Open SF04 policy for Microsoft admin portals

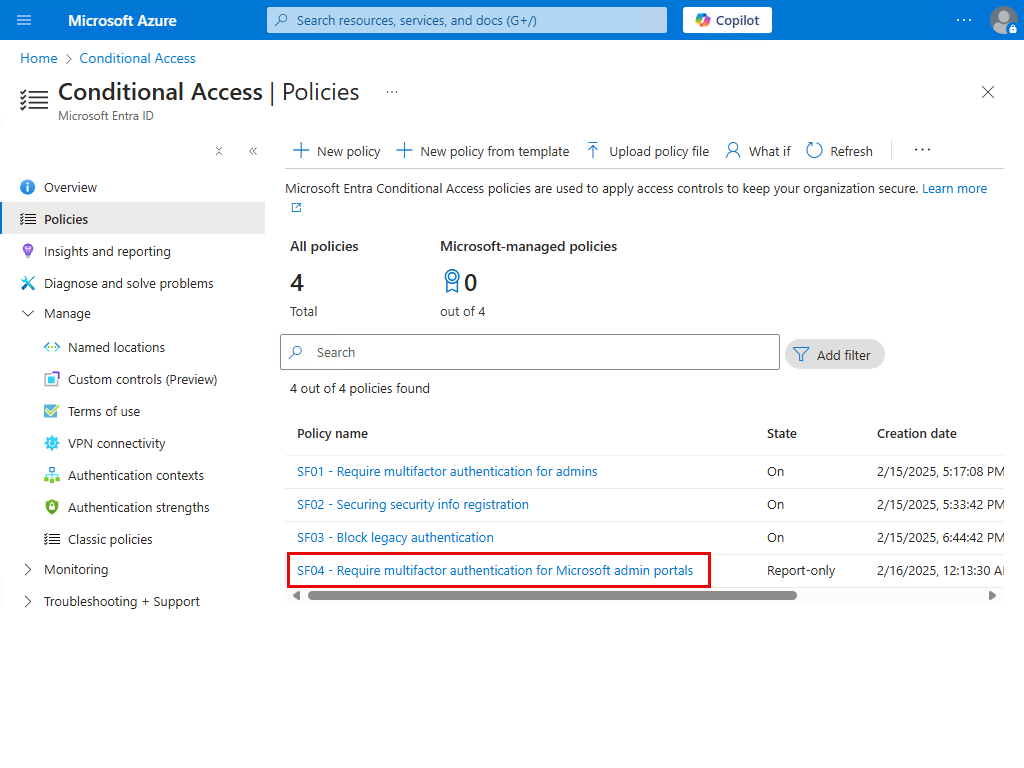[495, 571]
